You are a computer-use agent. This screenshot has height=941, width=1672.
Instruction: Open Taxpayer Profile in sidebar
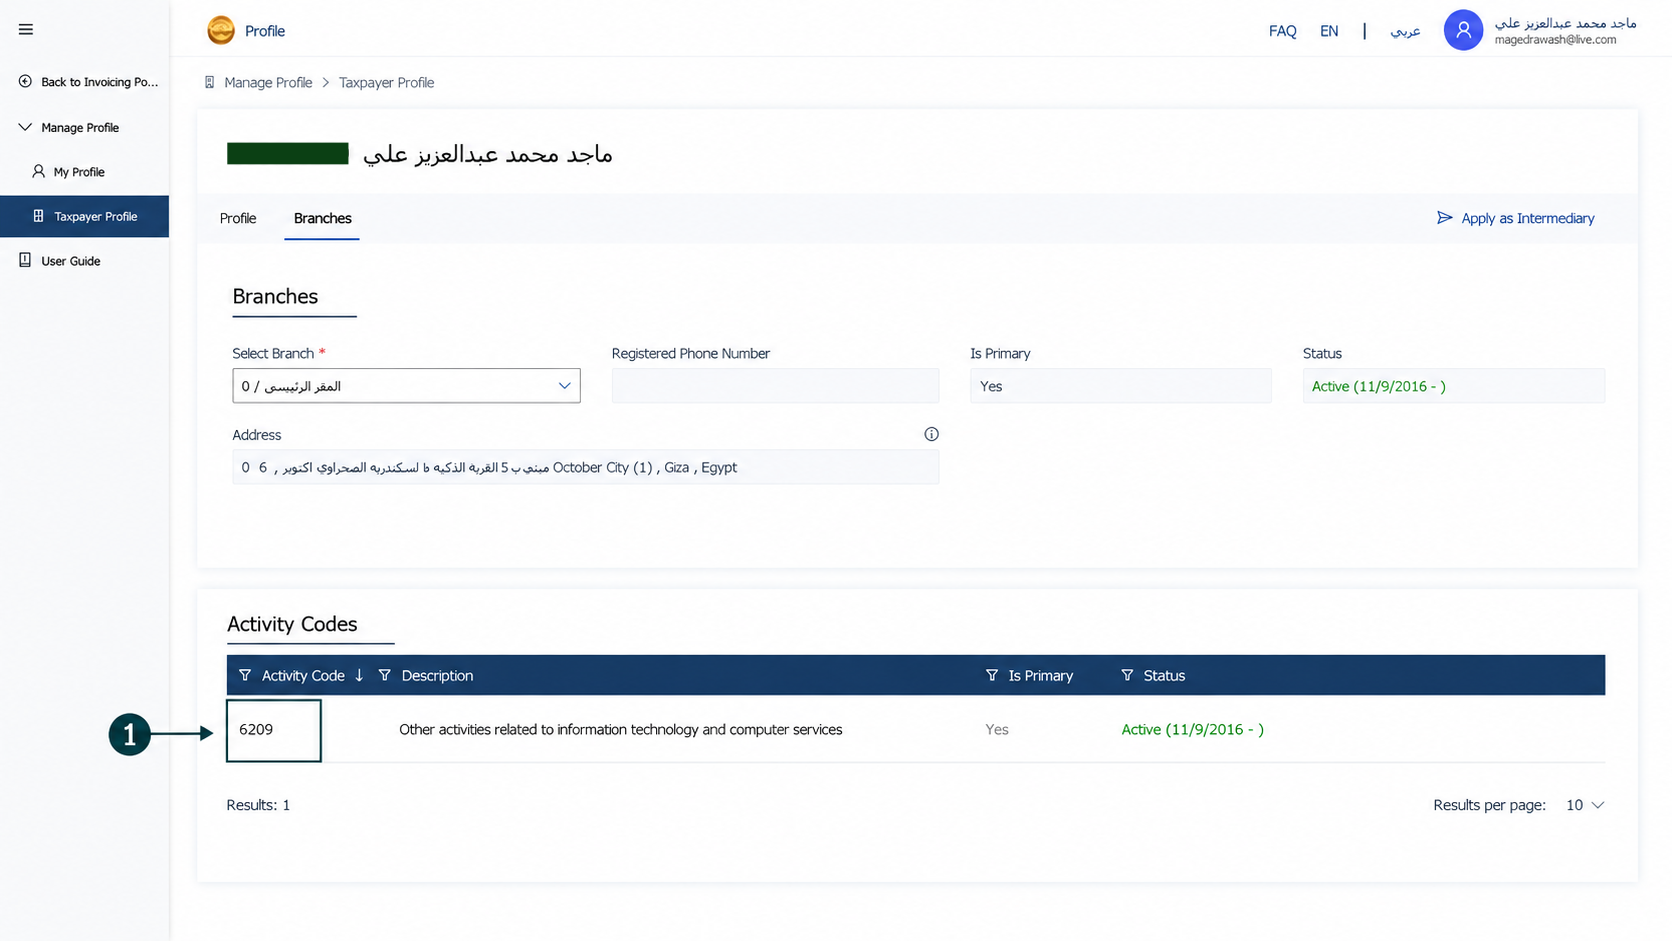[x=85, y=216]
